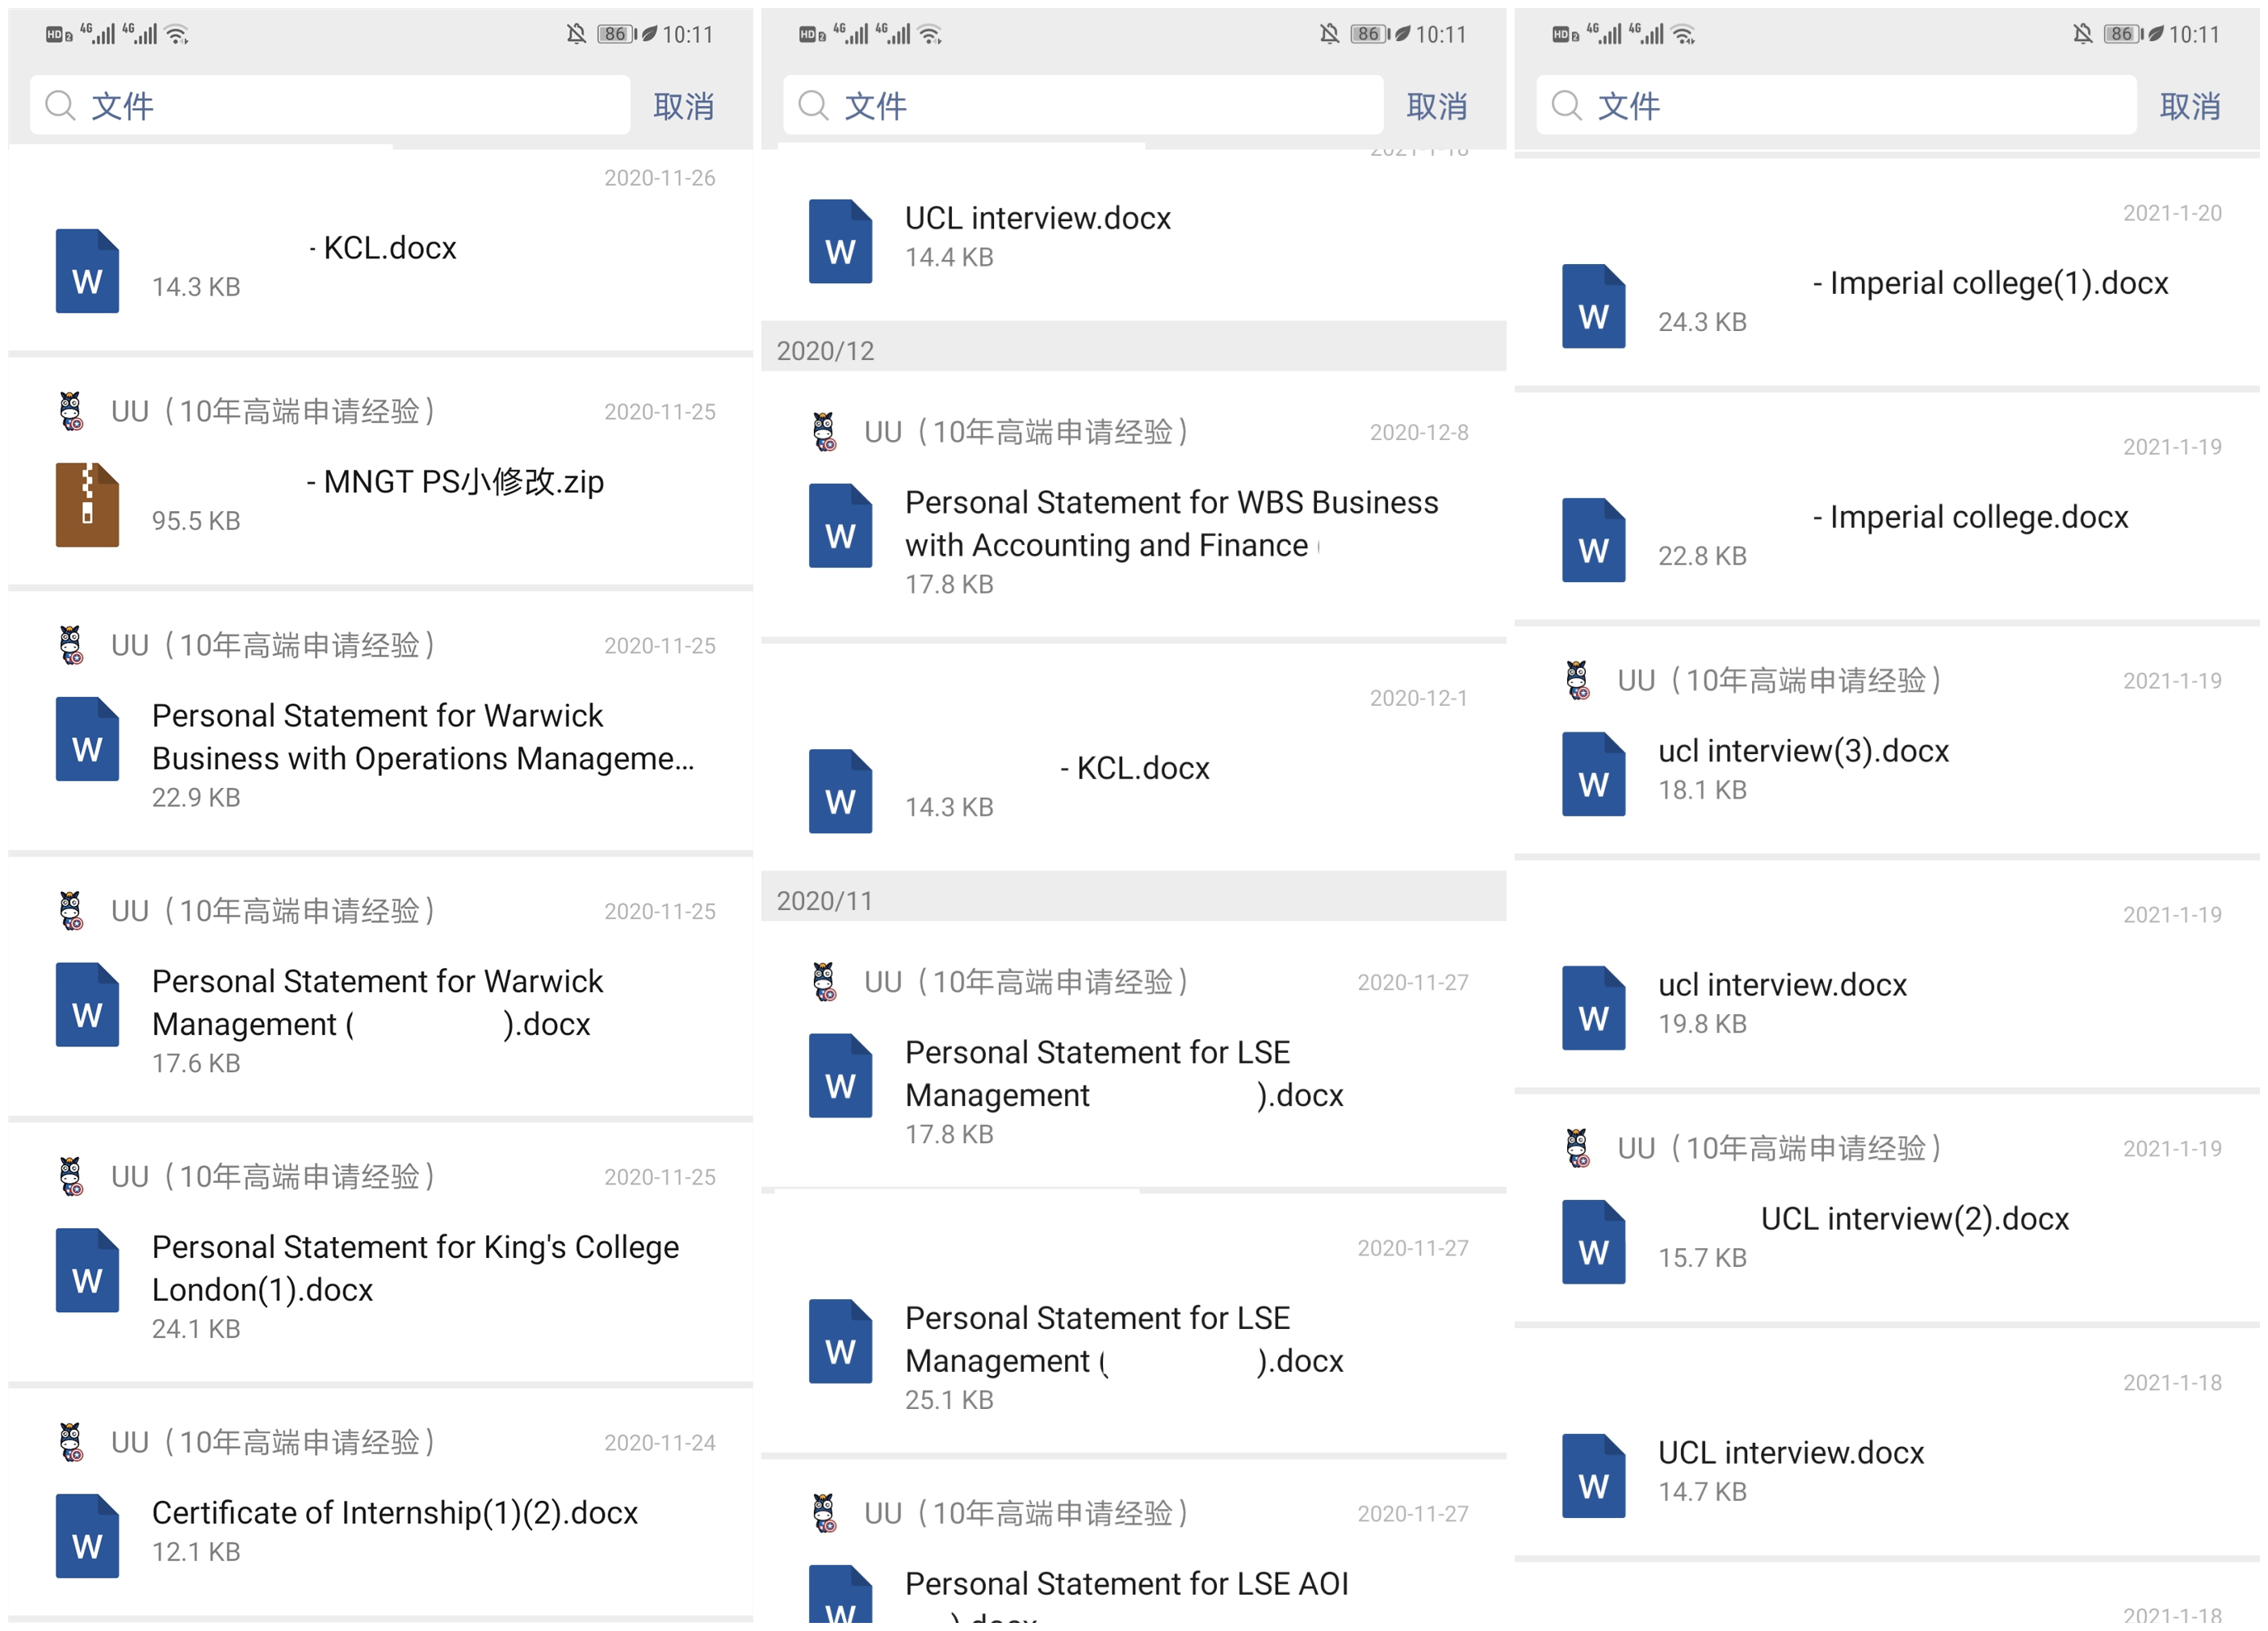This screenshot has width=2268, height=1631.
Task: Tap Word icon of KCL.docx dated 2020-12-1
Action: 840,791
